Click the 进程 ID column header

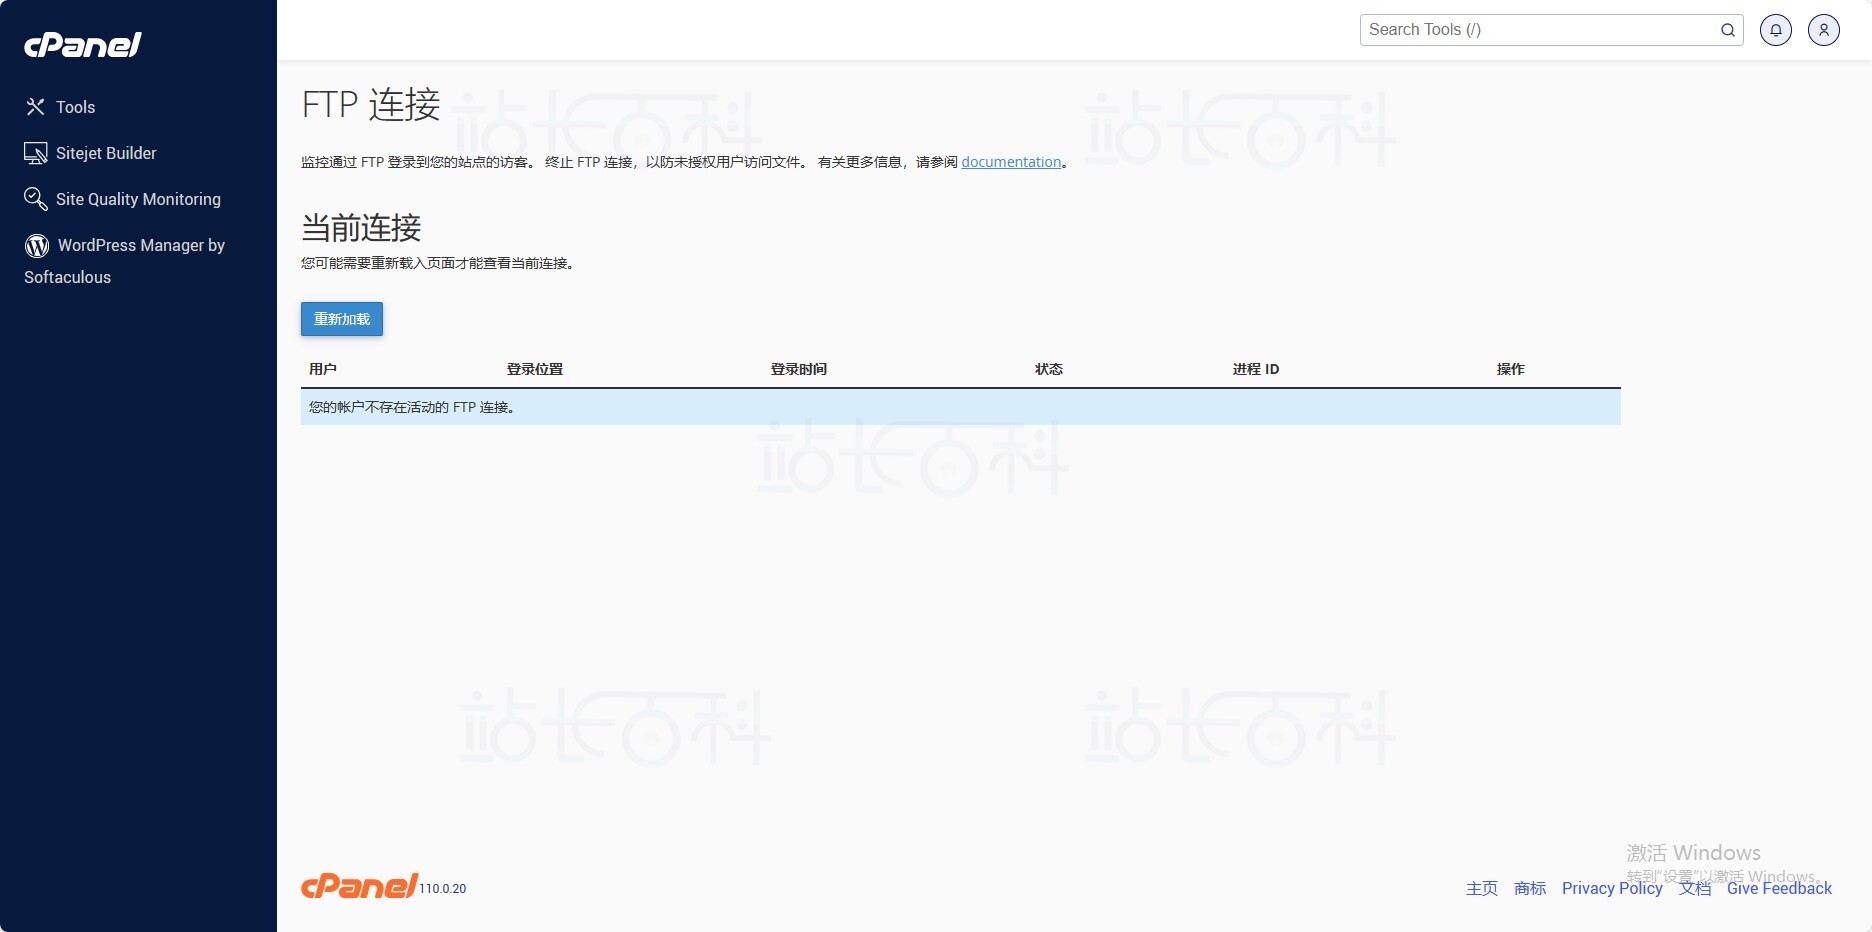tap(1255, 369)
